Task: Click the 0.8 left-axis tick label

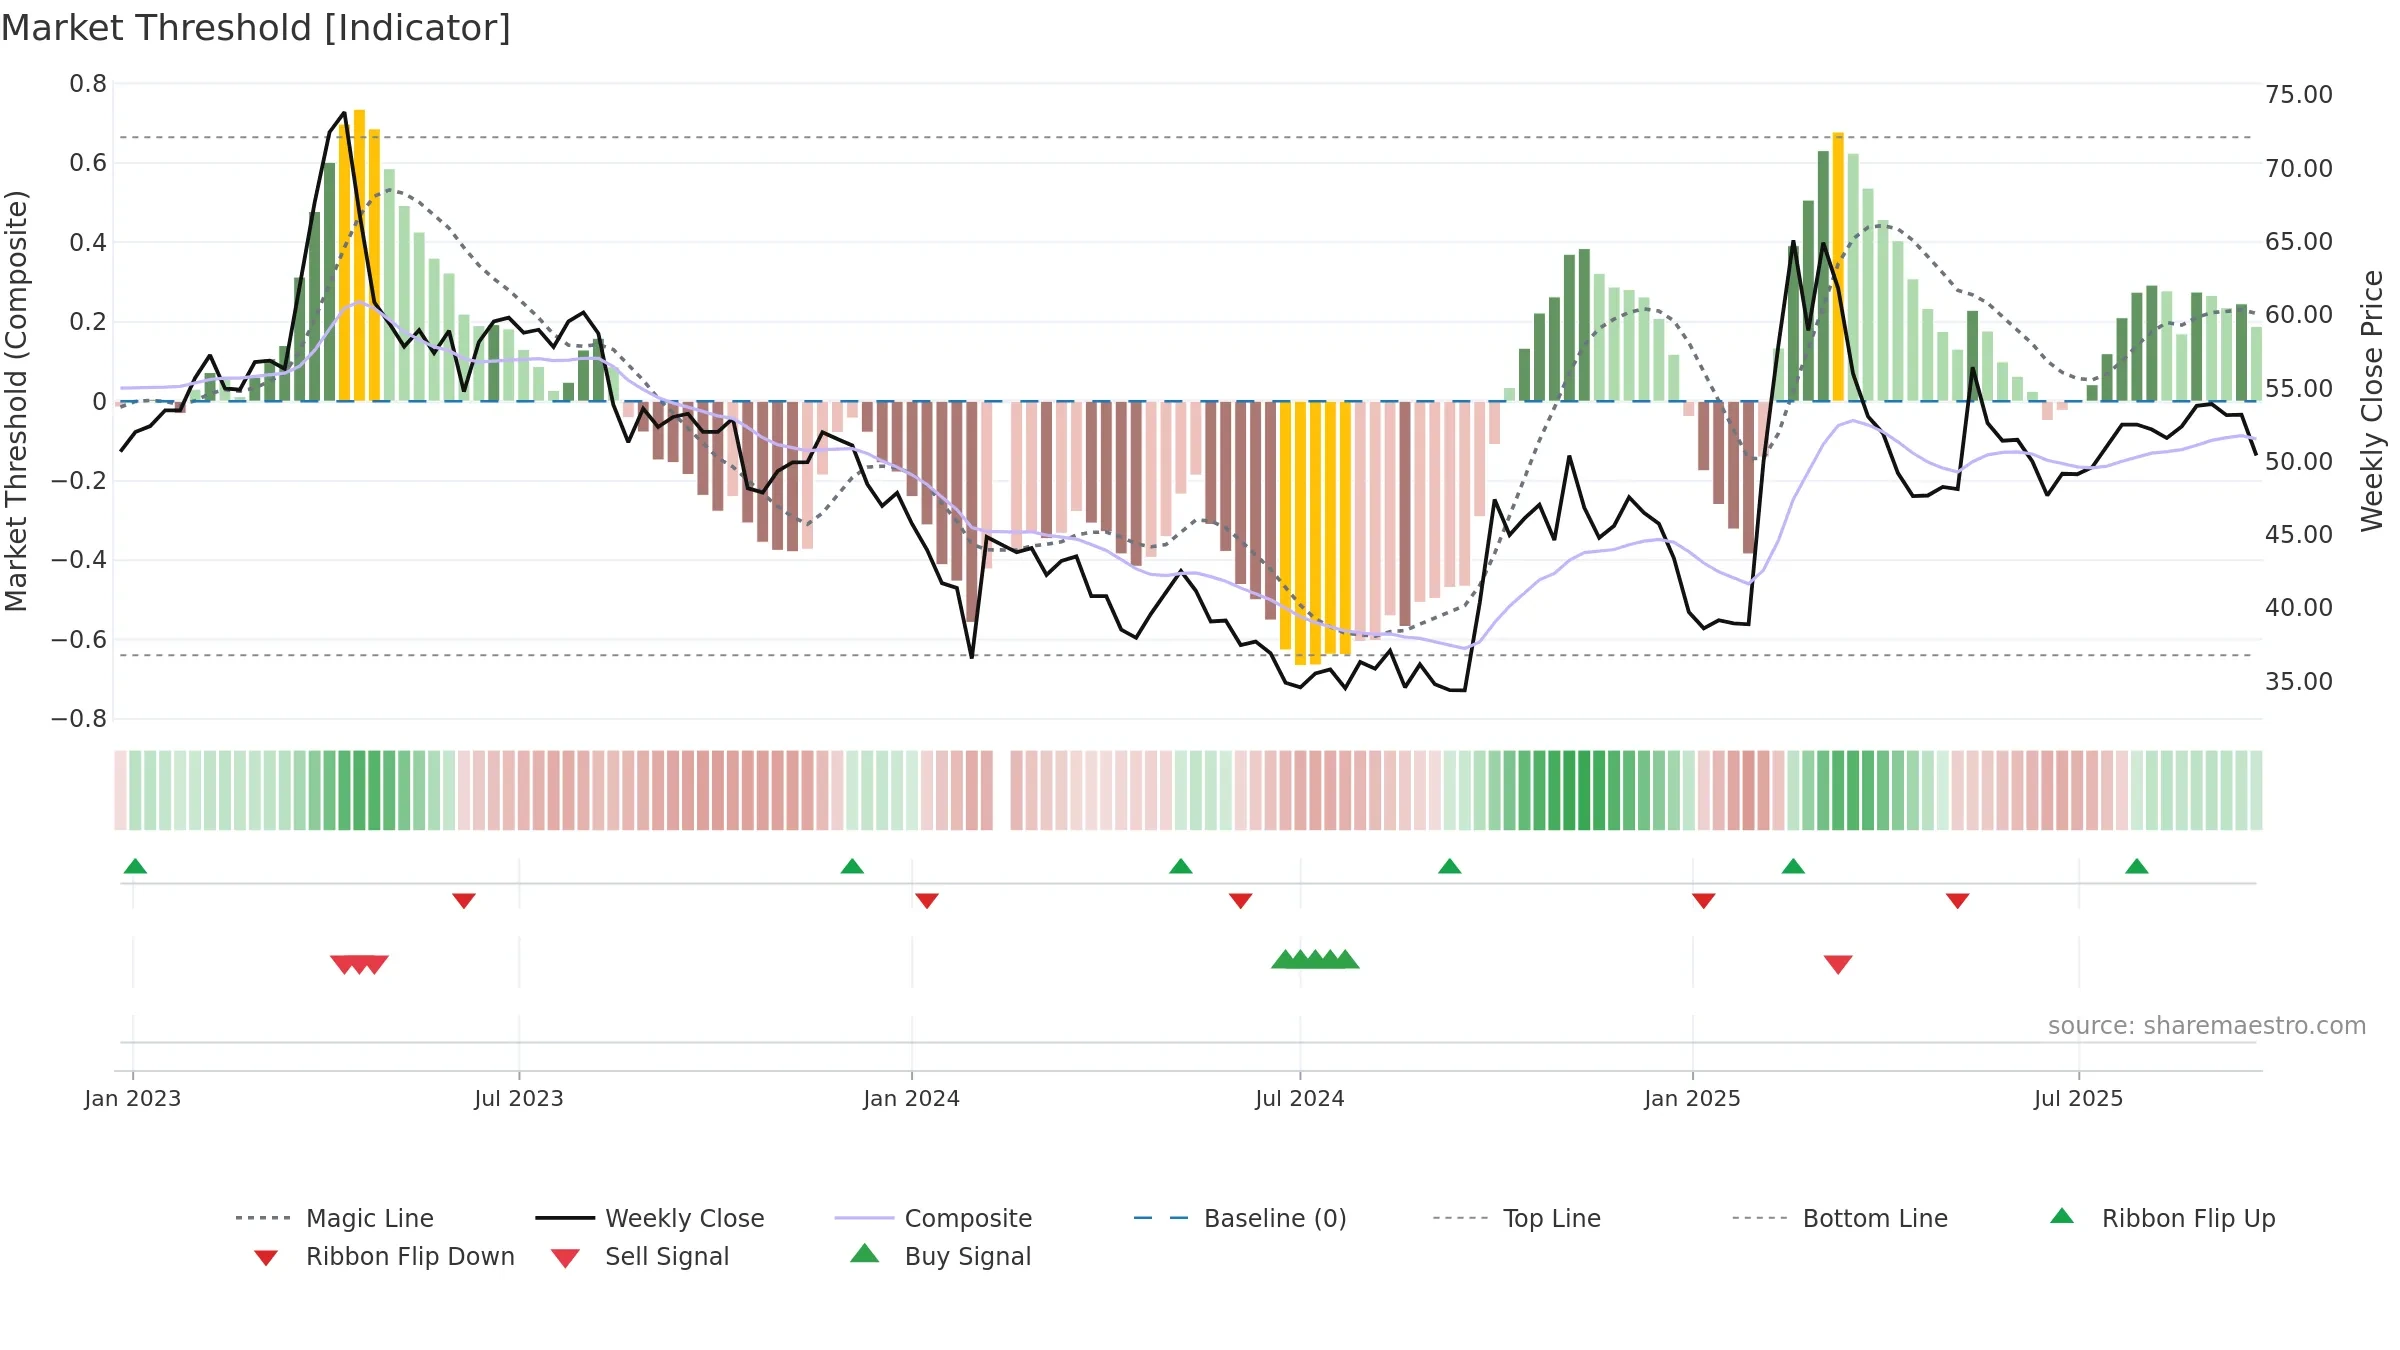Action: click(x=88, y=84)
